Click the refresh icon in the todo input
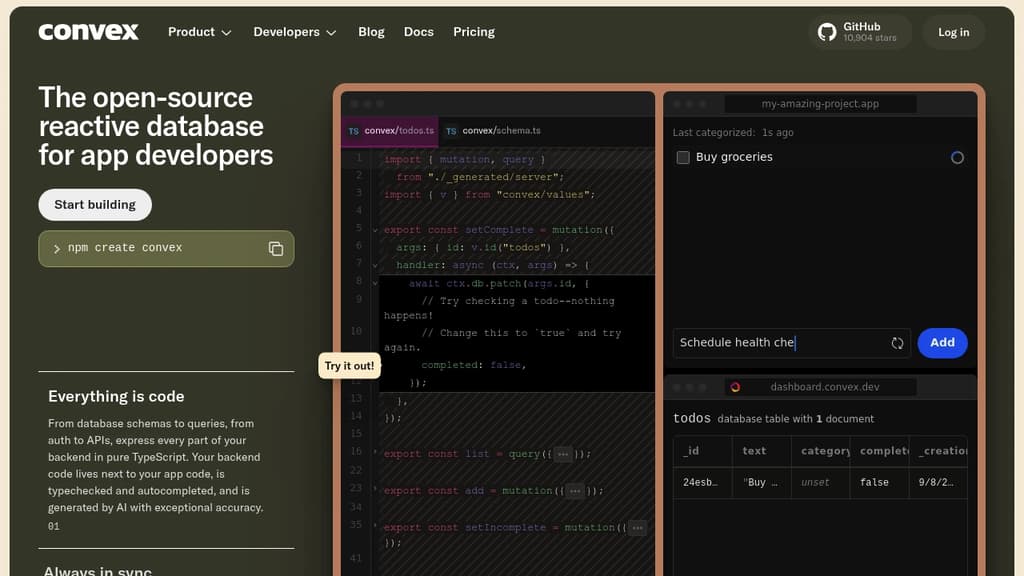The width and height of the screenshot is (1024, 576). [x=897, y=343]
